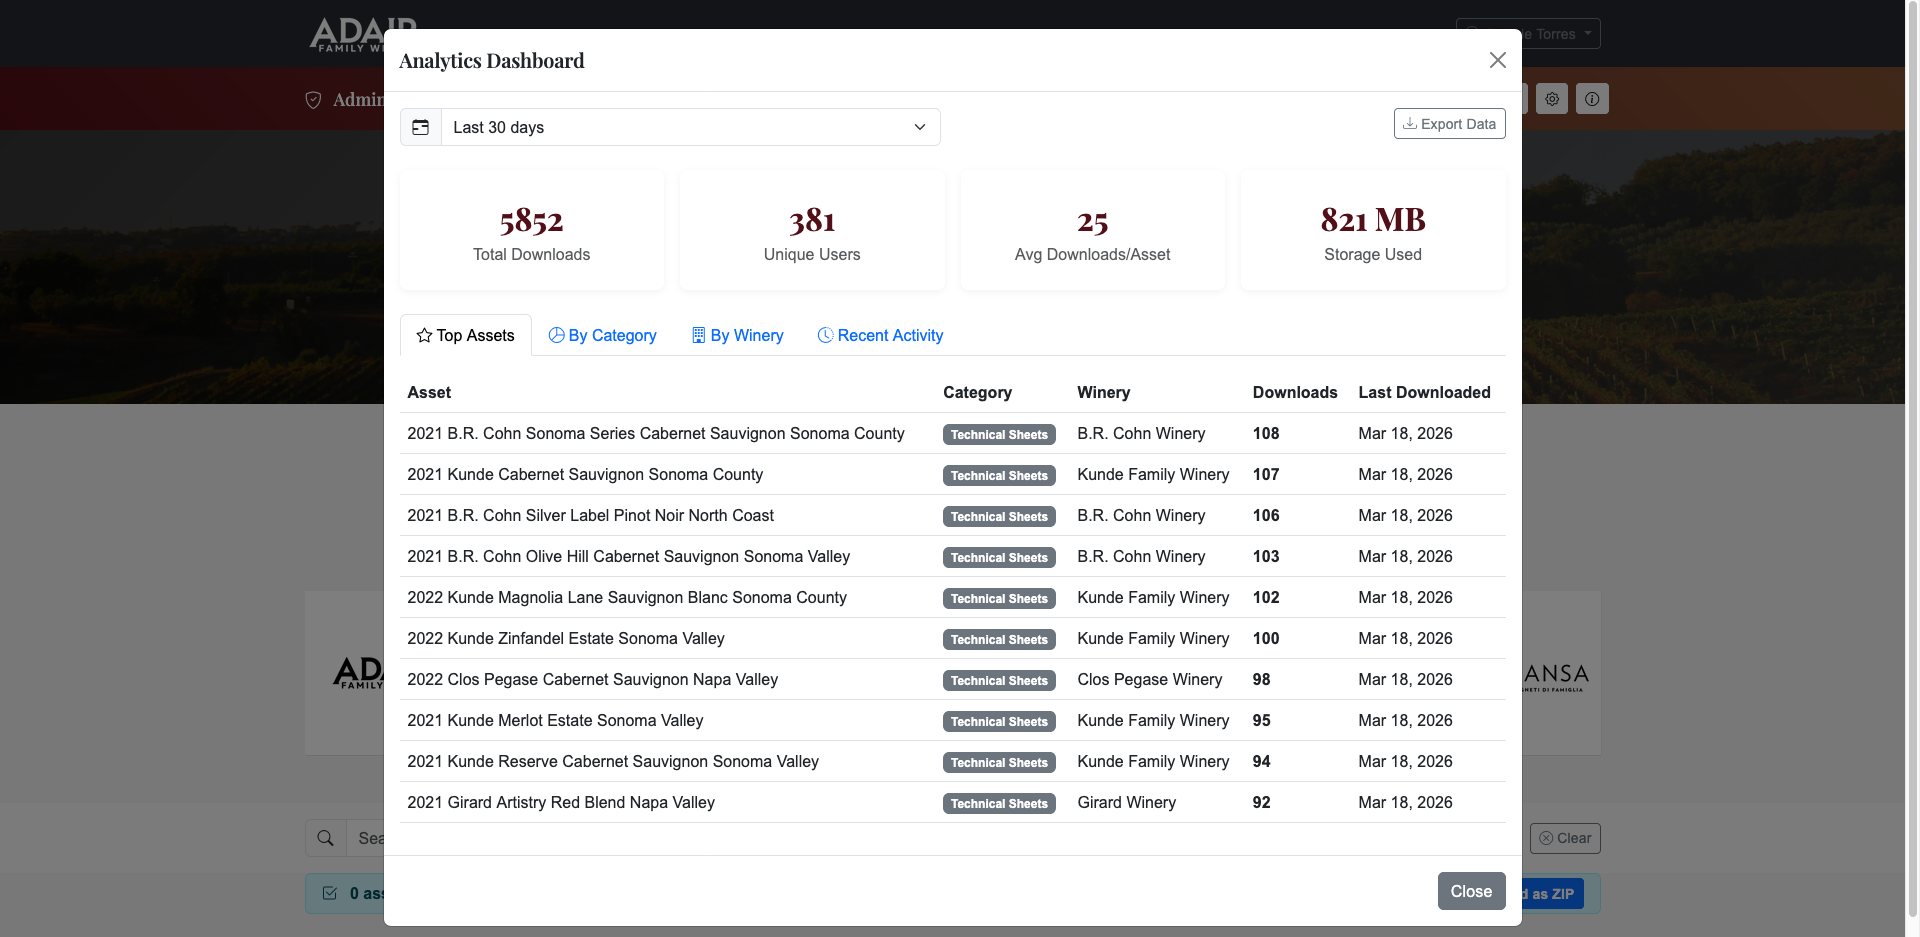Switch to the Top Assets tab

[x=465, y=335]
